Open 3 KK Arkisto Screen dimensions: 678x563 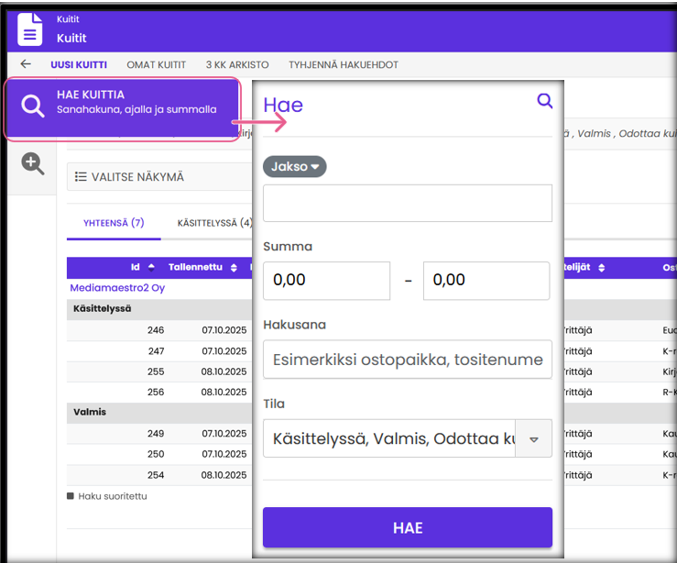coord(237,65)
